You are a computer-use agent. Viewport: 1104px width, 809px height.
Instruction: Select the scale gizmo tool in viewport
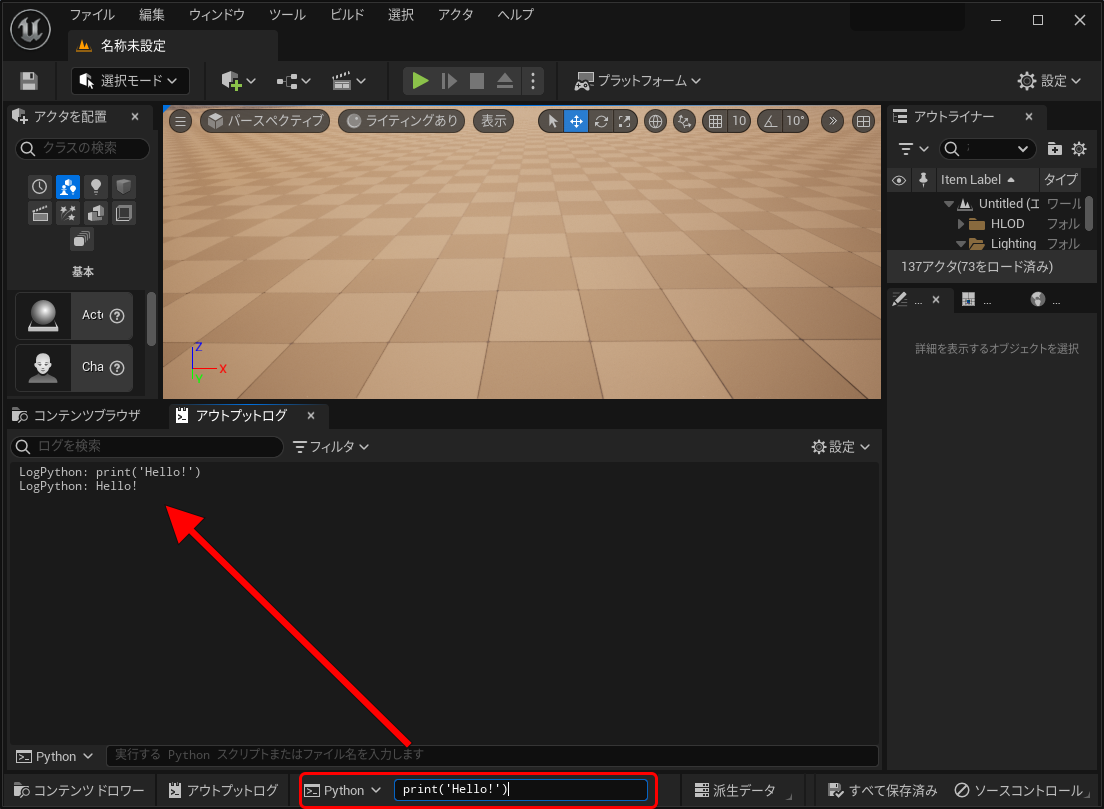click(625, 121)
